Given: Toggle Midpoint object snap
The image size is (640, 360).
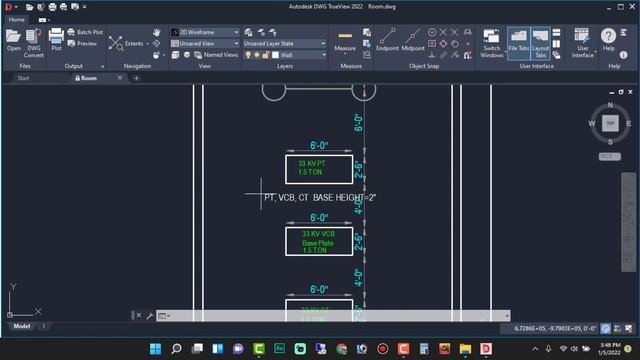Looking at the screenshot, I should (413, 40).
